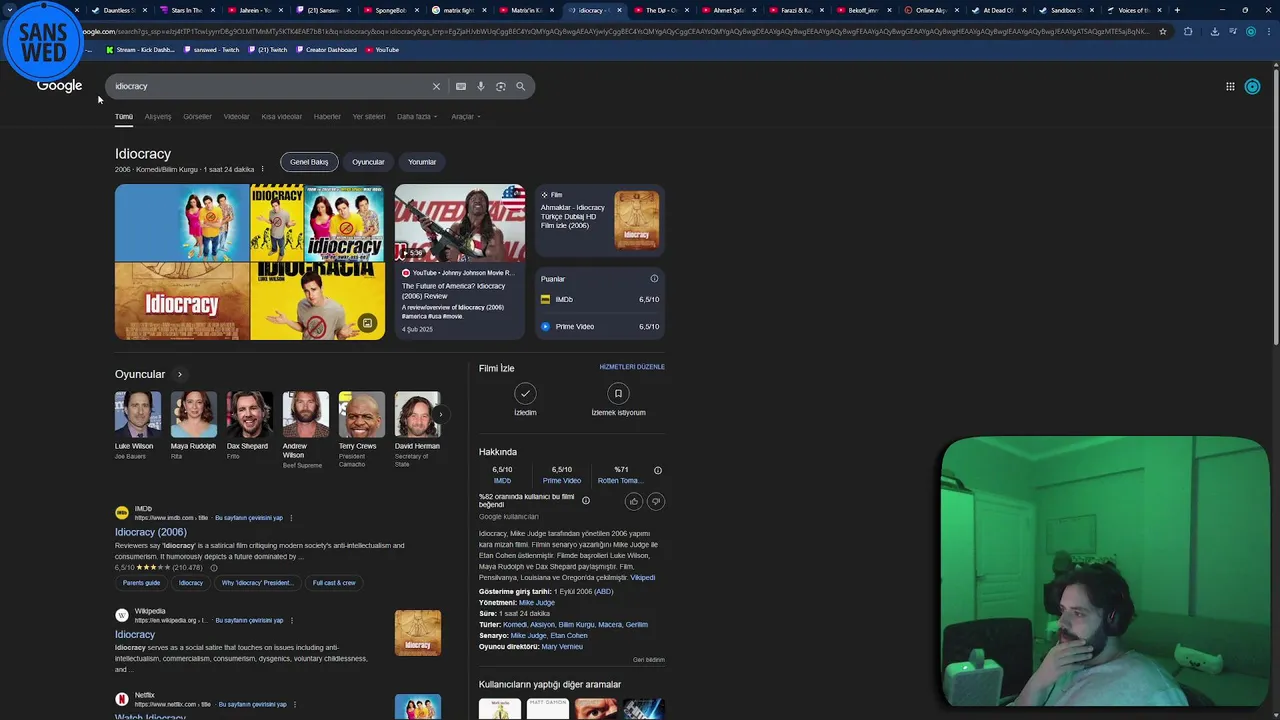Open the image gallery icon on poster collage
Viewport: 1280px width, 720px height.
pos(367,323)
